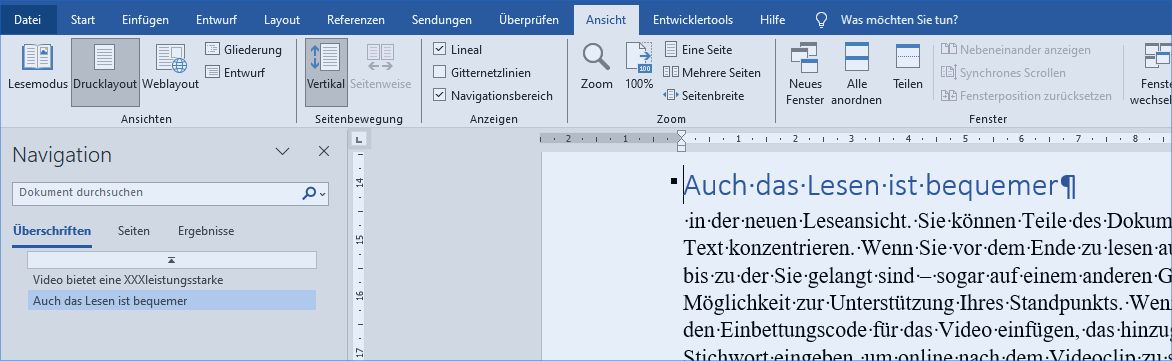Viewport: 1172px width, 361px height.
Task: Open the Sendungen ribbon tab
Action: (x=442, y=19)
